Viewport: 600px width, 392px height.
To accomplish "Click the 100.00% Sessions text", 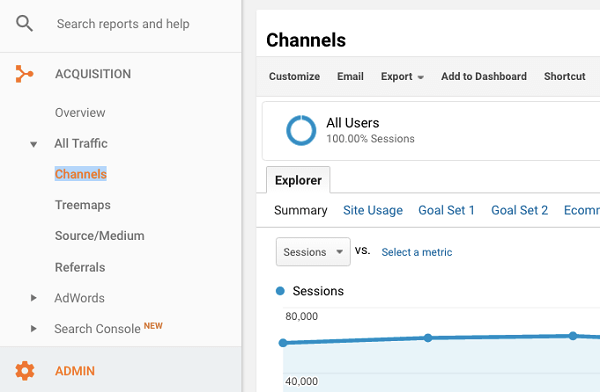I will pyautogui.click(x=370, y=139).
